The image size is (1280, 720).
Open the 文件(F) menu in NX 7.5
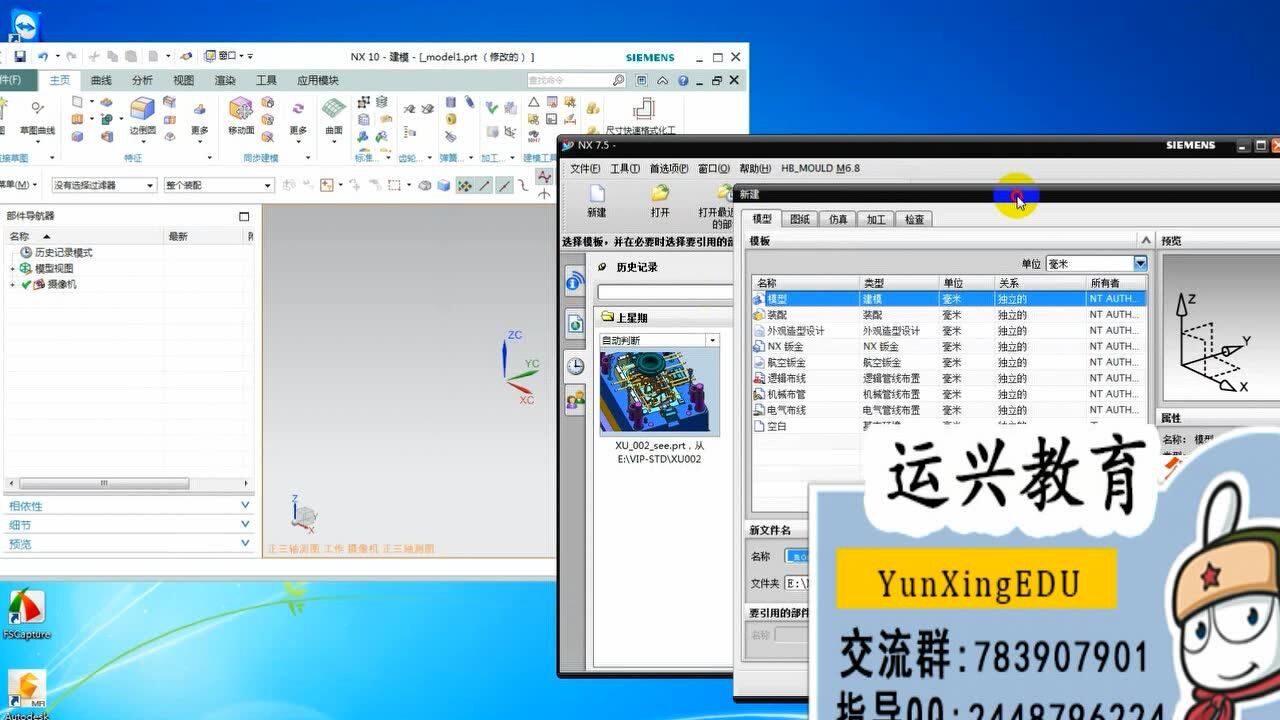coord(585,168)
